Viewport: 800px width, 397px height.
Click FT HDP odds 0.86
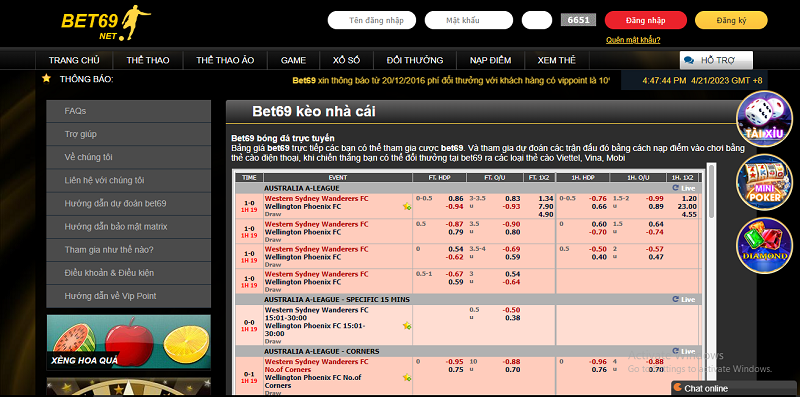[456, 198]
